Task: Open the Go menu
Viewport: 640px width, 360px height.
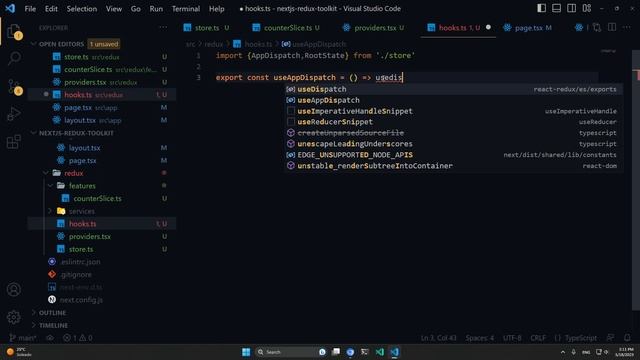Action: (136, 9)
